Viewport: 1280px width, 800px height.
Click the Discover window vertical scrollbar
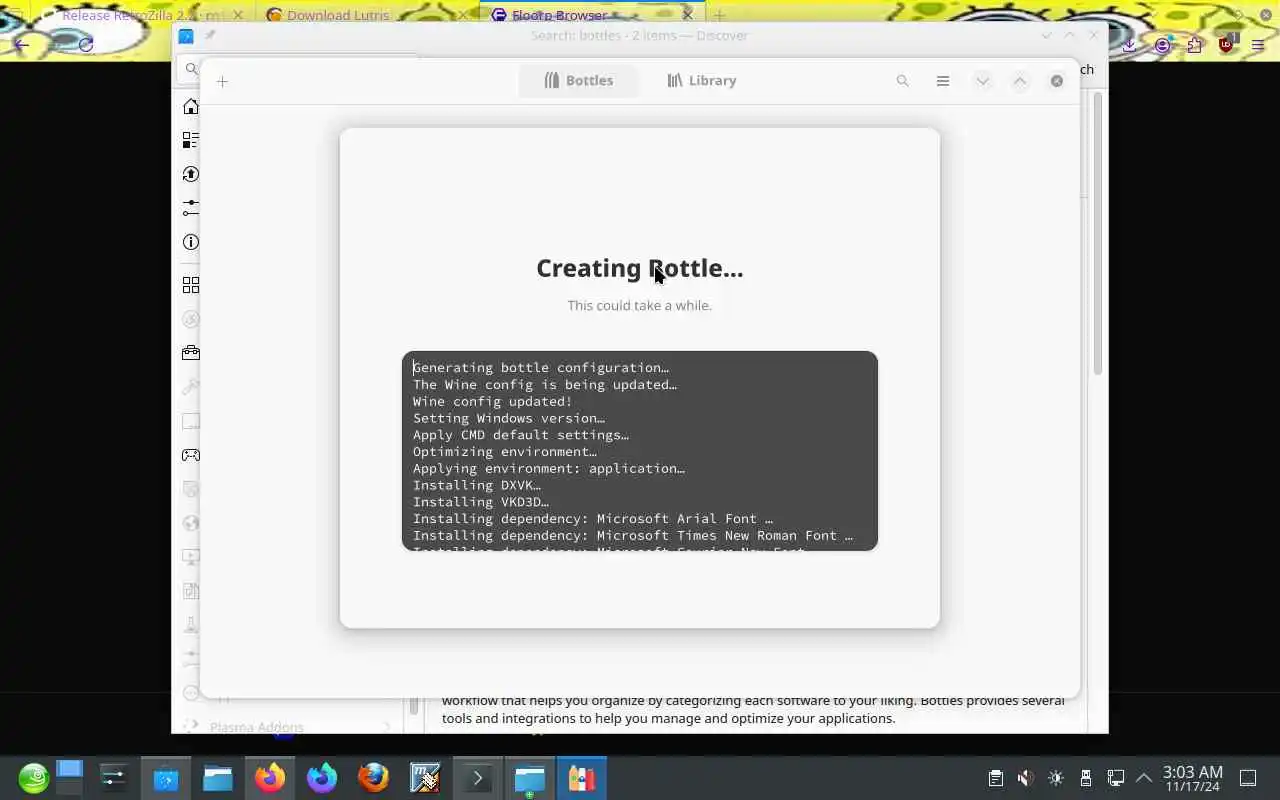pos(1097,233)
